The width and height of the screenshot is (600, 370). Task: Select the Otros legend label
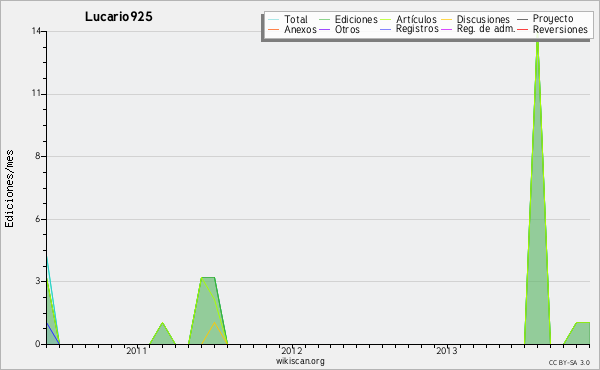point(347,29)
